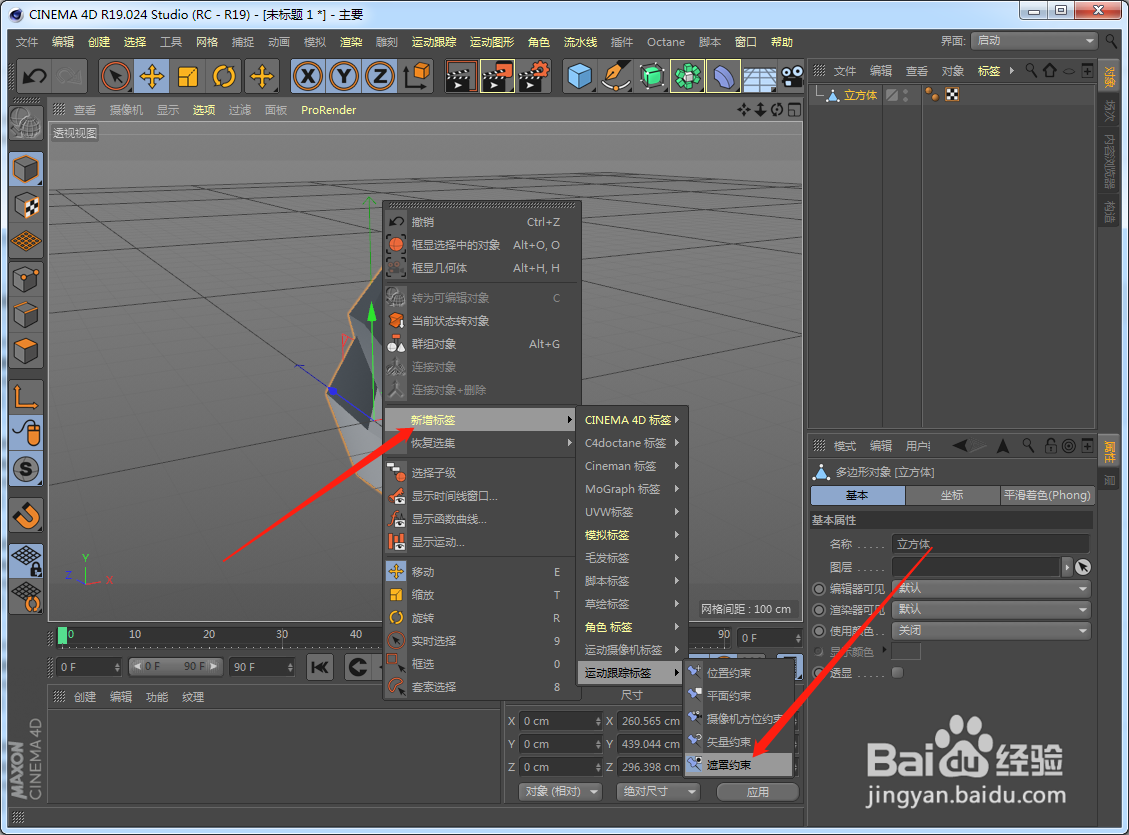The height and width of the screenshot is (835, 1129).
Task: Add a Cube primitive object
Action: click(x=580, y=76)
